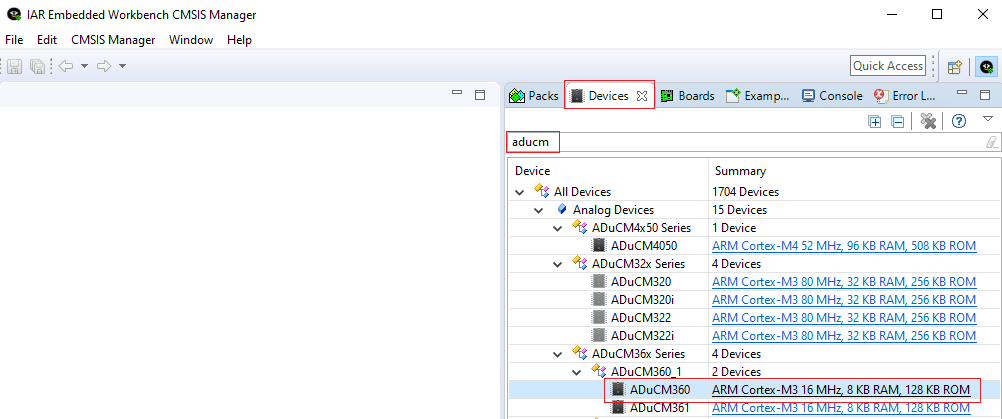Collapse the ADuCM32x Series node
1002x419 pixels.
559,264
